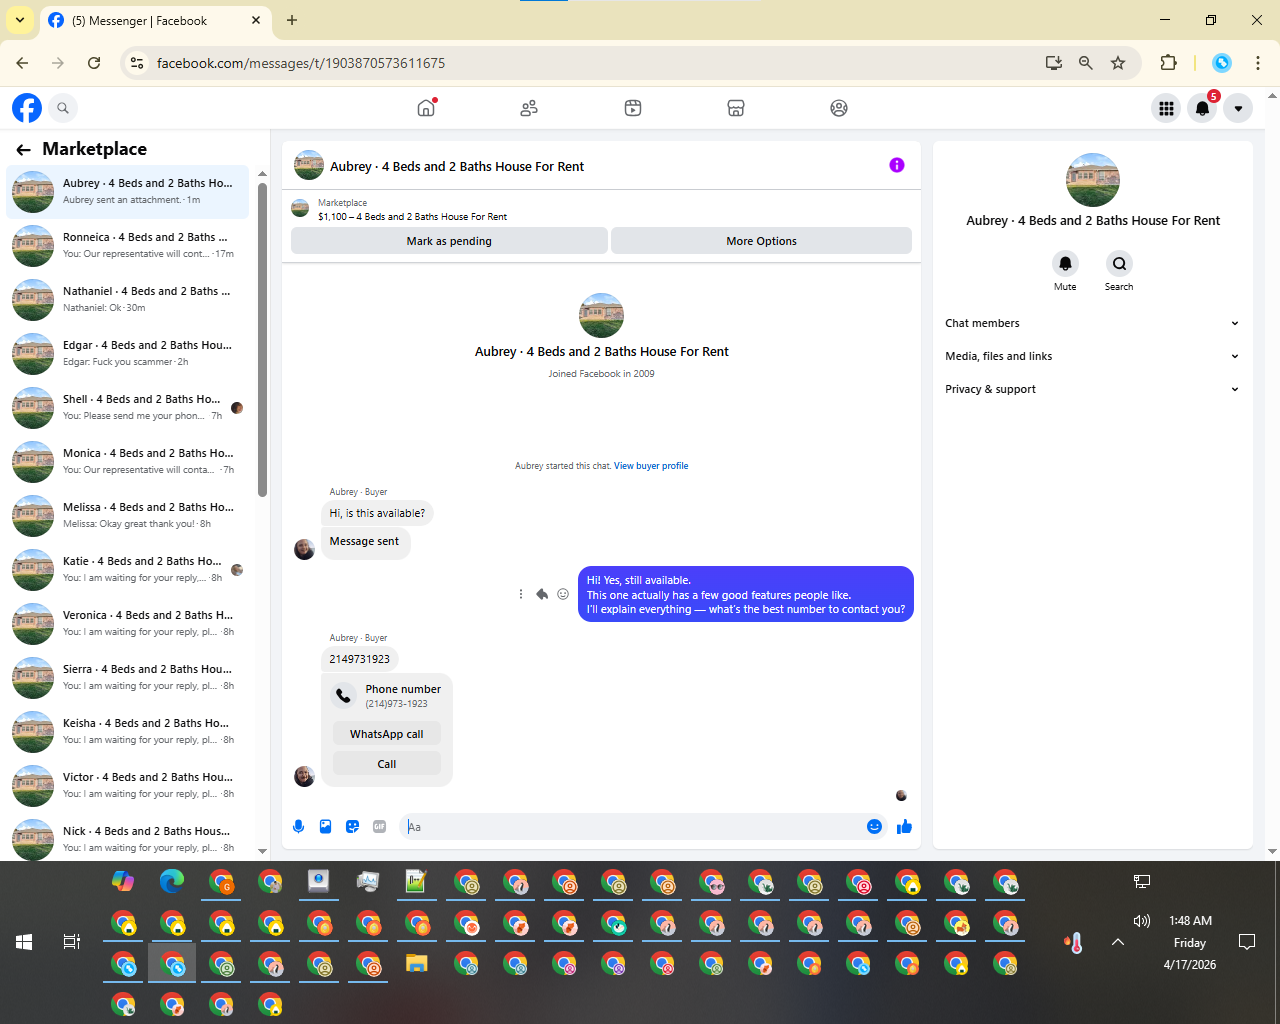
Task: Open the Marketplace storefront icon in top navigation
Action: pos(736,108)
